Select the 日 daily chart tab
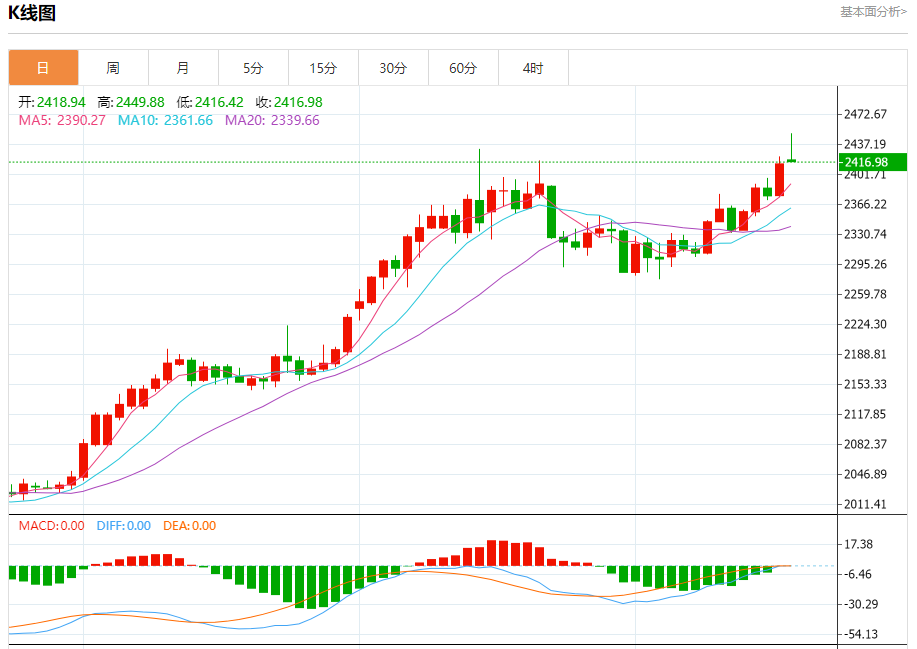This screenshot has height=649, width=917. tap(43, 68)
